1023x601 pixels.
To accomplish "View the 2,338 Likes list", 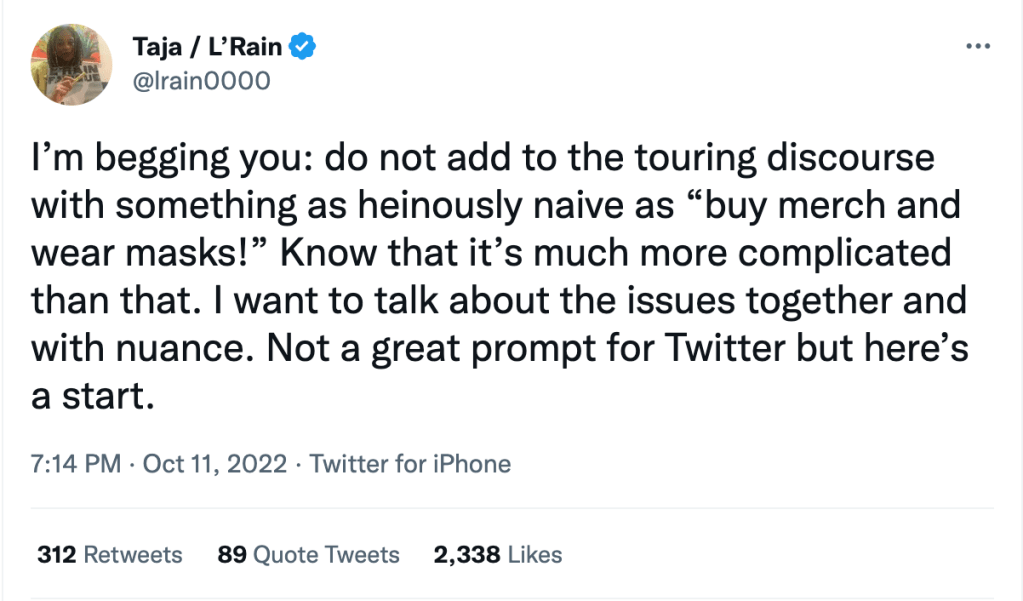I will 497,554.
